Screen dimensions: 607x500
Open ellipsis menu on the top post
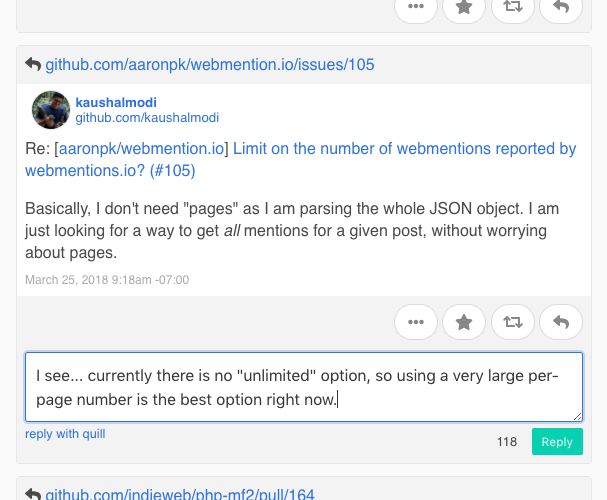[x=416, y=7]
